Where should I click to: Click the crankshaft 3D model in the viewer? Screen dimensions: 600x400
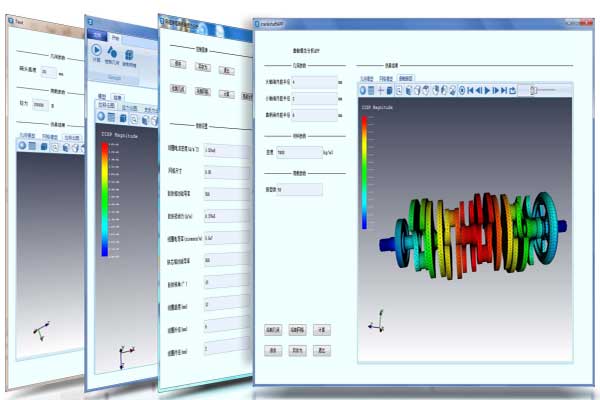[470, 240]
